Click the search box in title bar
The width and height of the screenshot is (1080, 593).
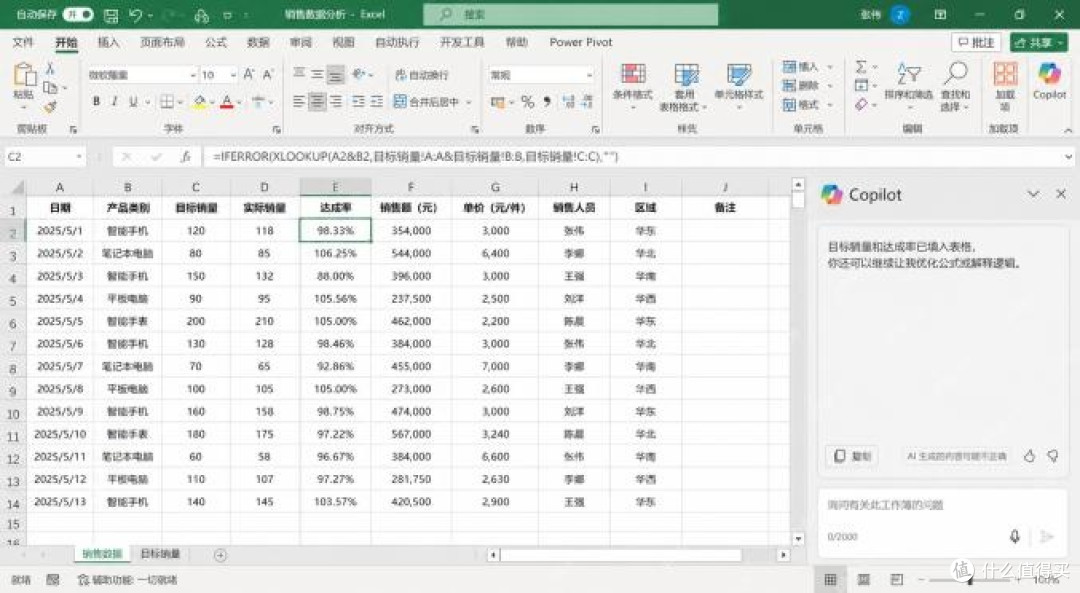pyautogui.click(x=570, y=14)
